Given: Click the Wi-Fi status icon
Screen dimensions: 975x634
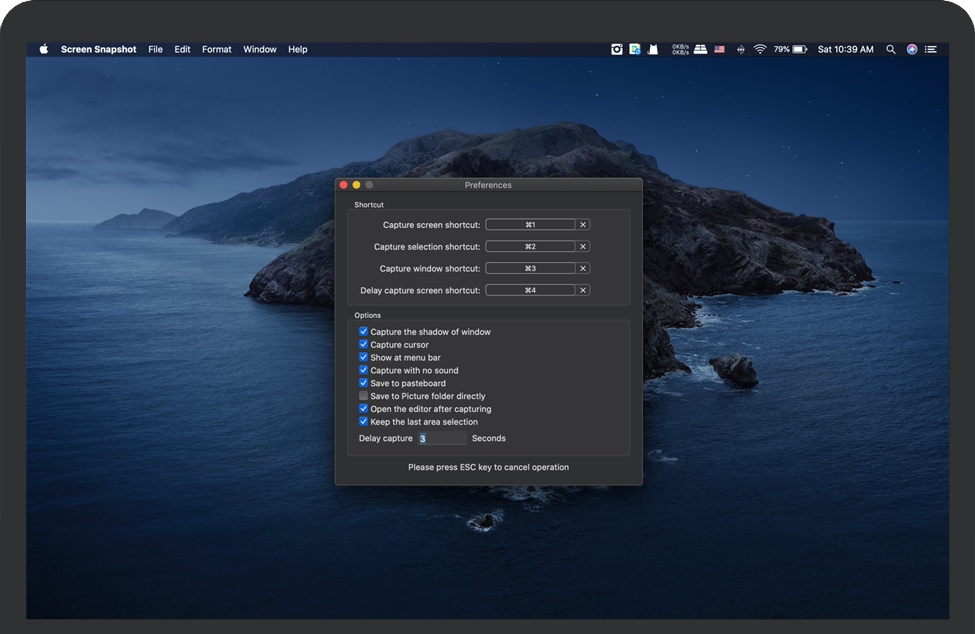Looking at the screenshot, I should pyautogui.click(x=760, y=48).
